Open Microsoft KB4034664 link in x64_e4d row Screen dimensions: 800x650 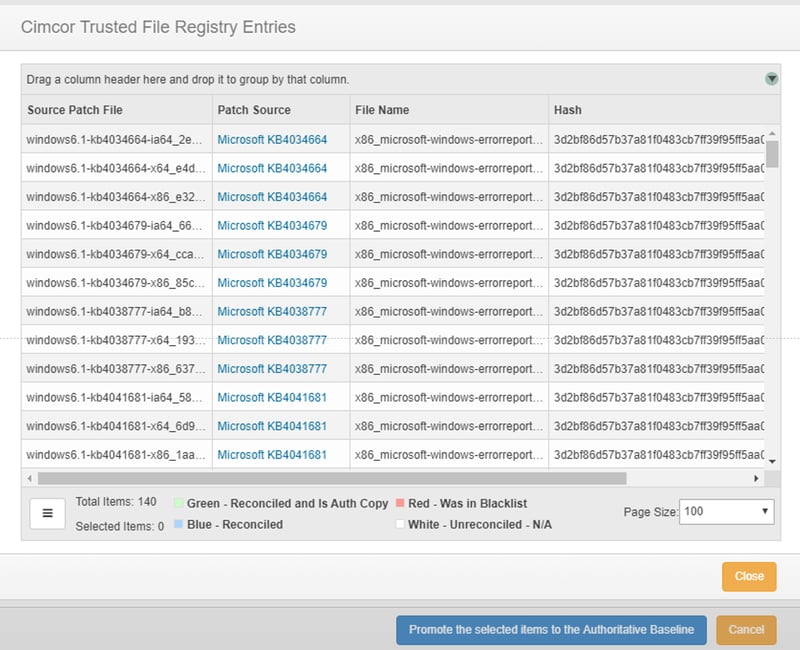point(272,168)
